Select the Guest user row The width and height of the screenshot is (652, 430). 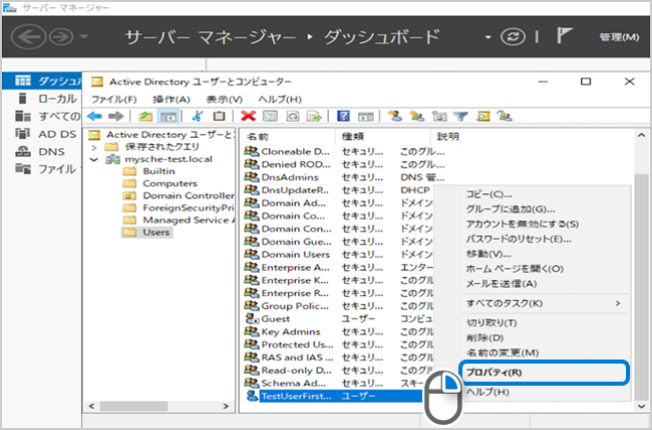338,319
